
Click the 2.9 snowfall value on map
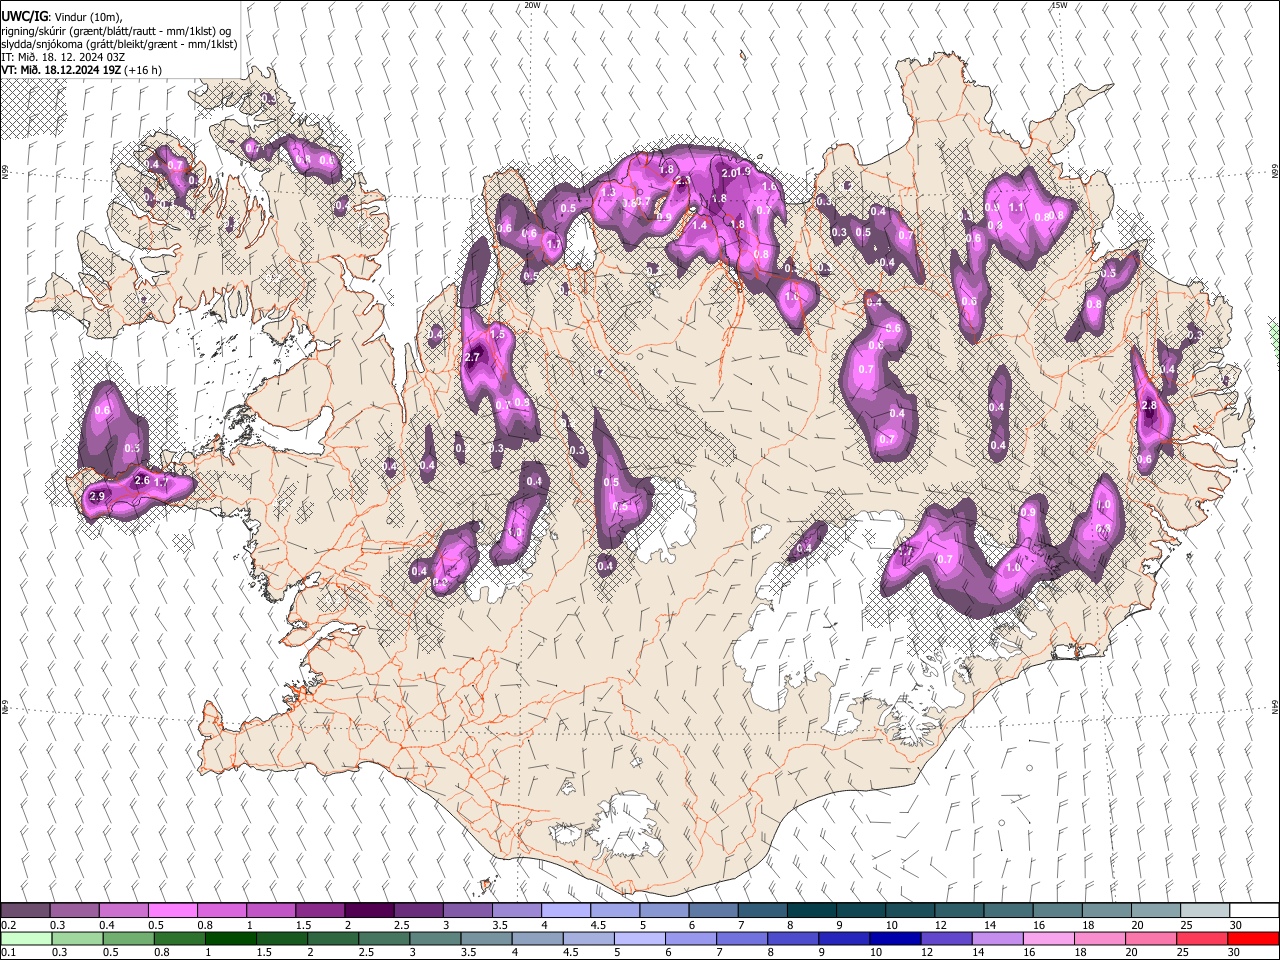click(97, 497)
